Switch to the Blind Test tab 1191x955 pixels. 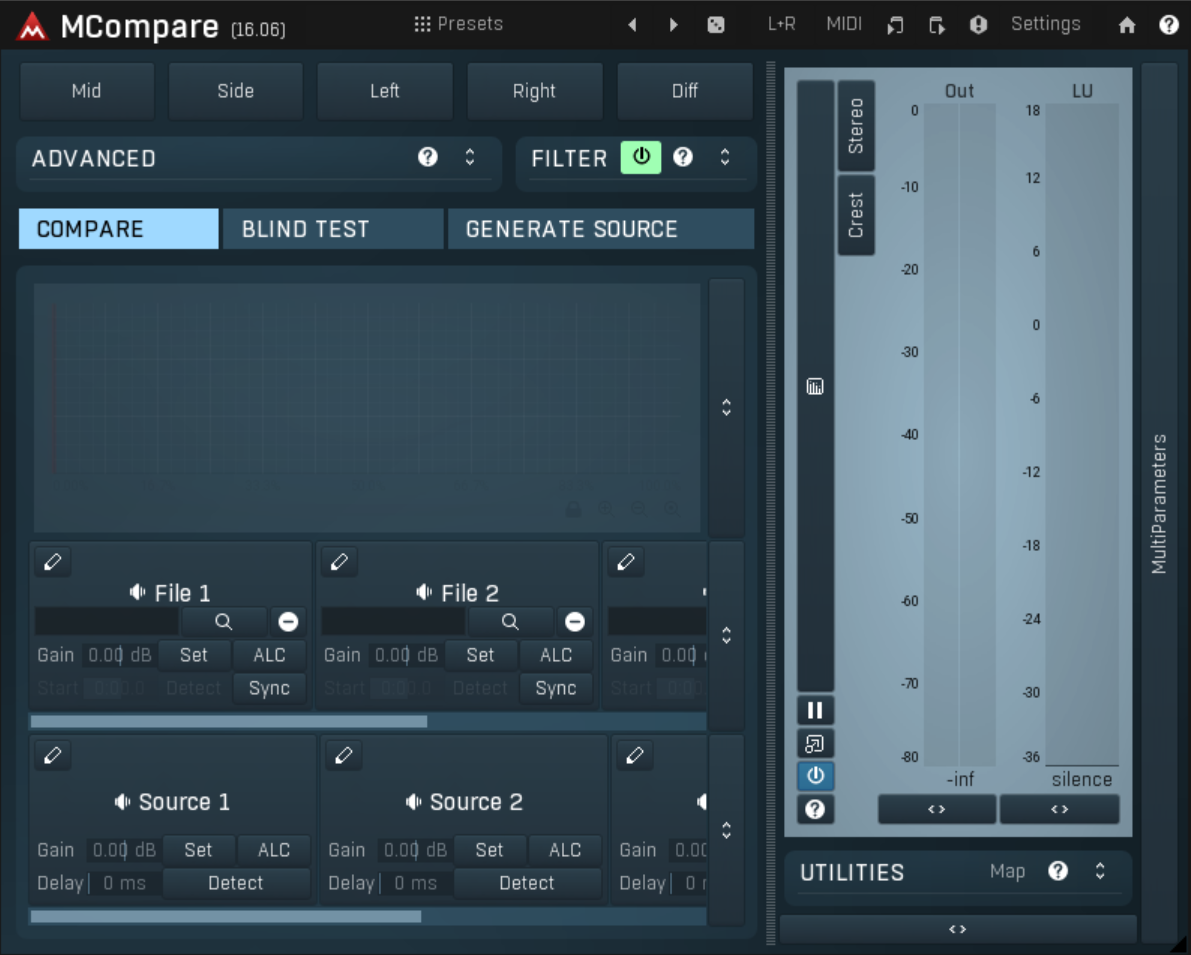point(333,229)
